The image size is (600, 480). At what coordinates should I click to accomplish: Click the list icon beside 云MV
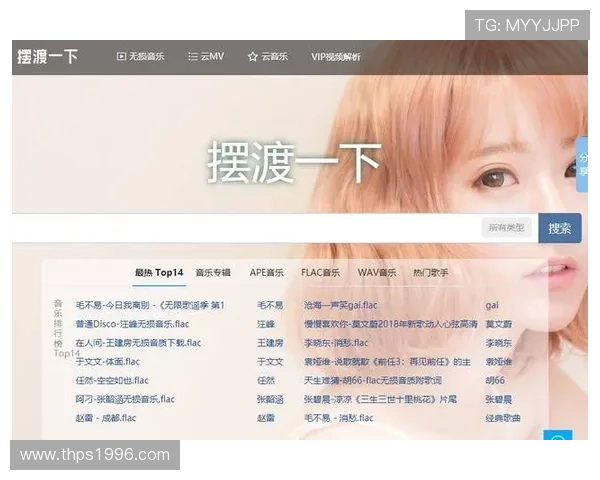193,57
